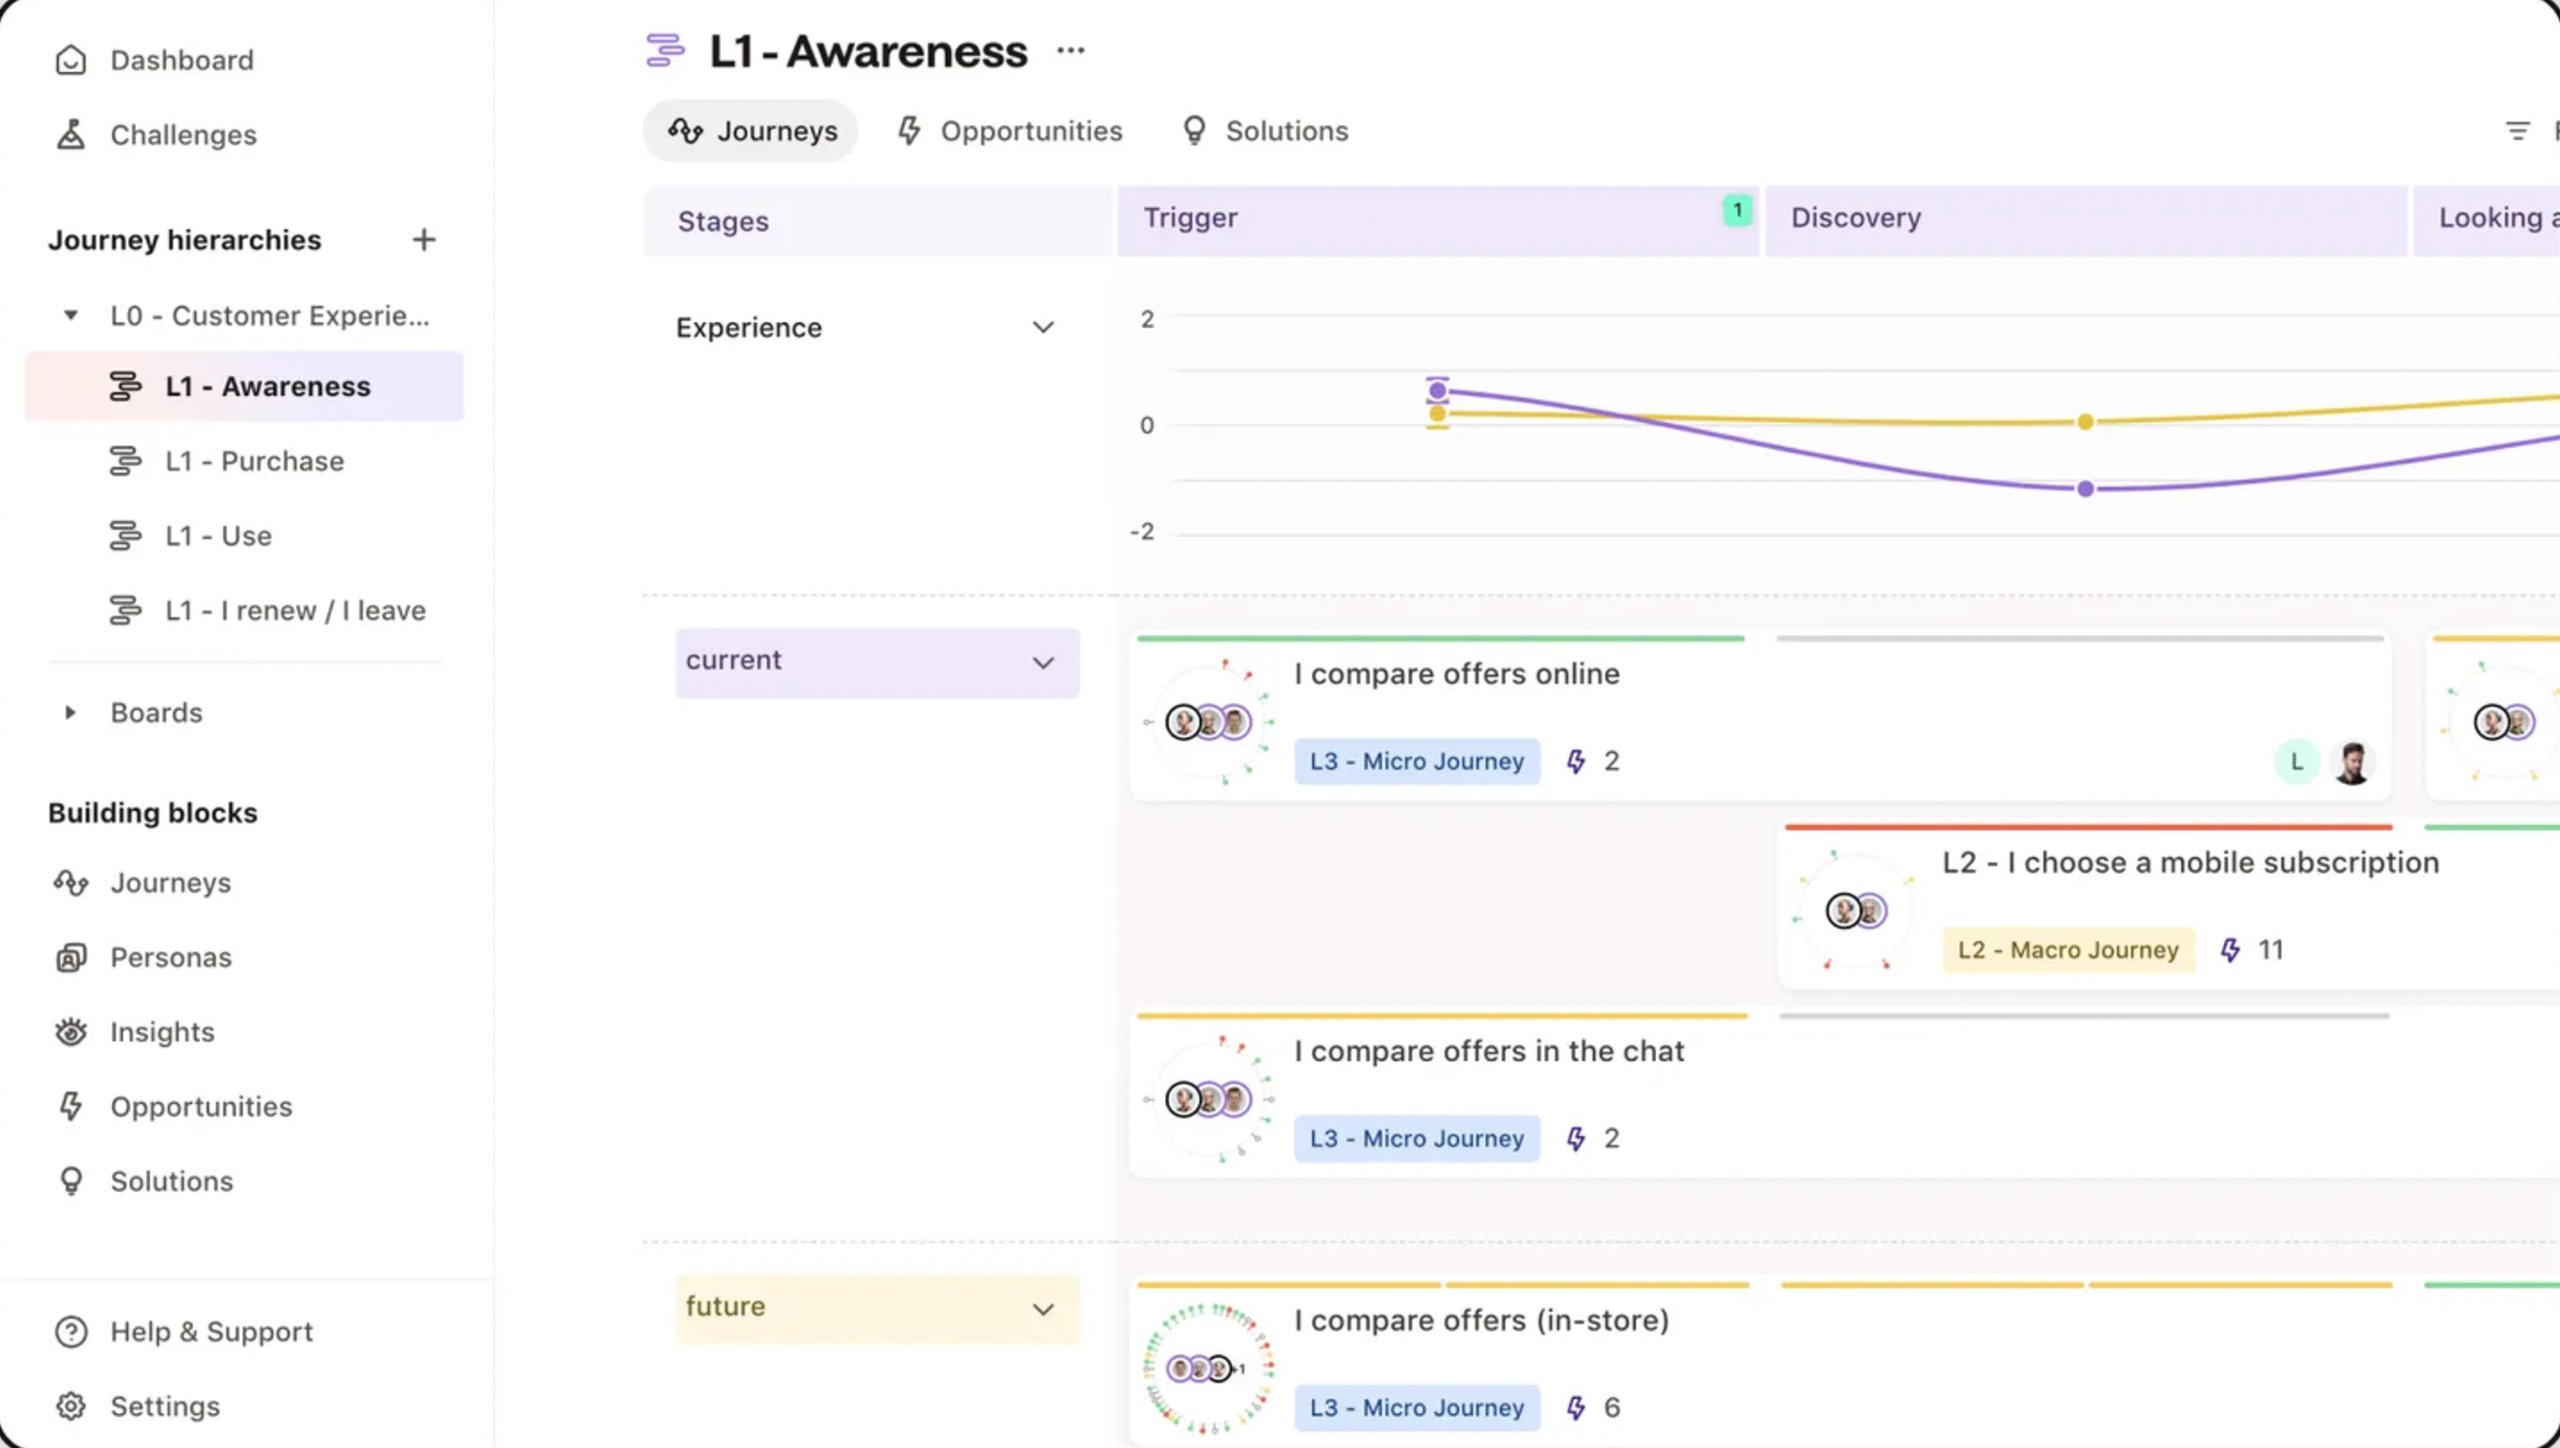Expand the current journeys section
The width and height of the screenshot is (2560, 1448).
[1044, 659]
